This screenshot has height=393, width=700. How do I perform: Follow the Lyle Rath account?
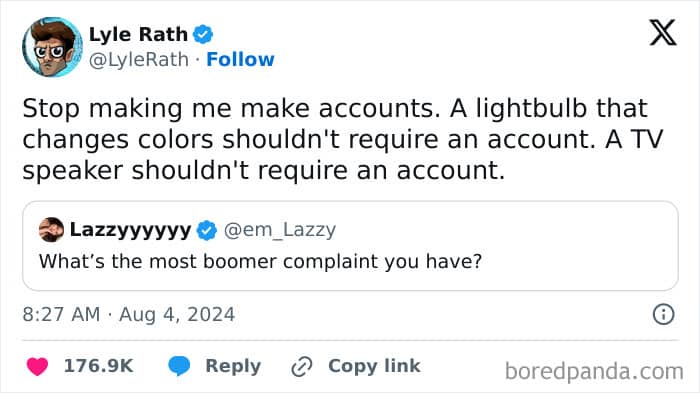point(240,59)
